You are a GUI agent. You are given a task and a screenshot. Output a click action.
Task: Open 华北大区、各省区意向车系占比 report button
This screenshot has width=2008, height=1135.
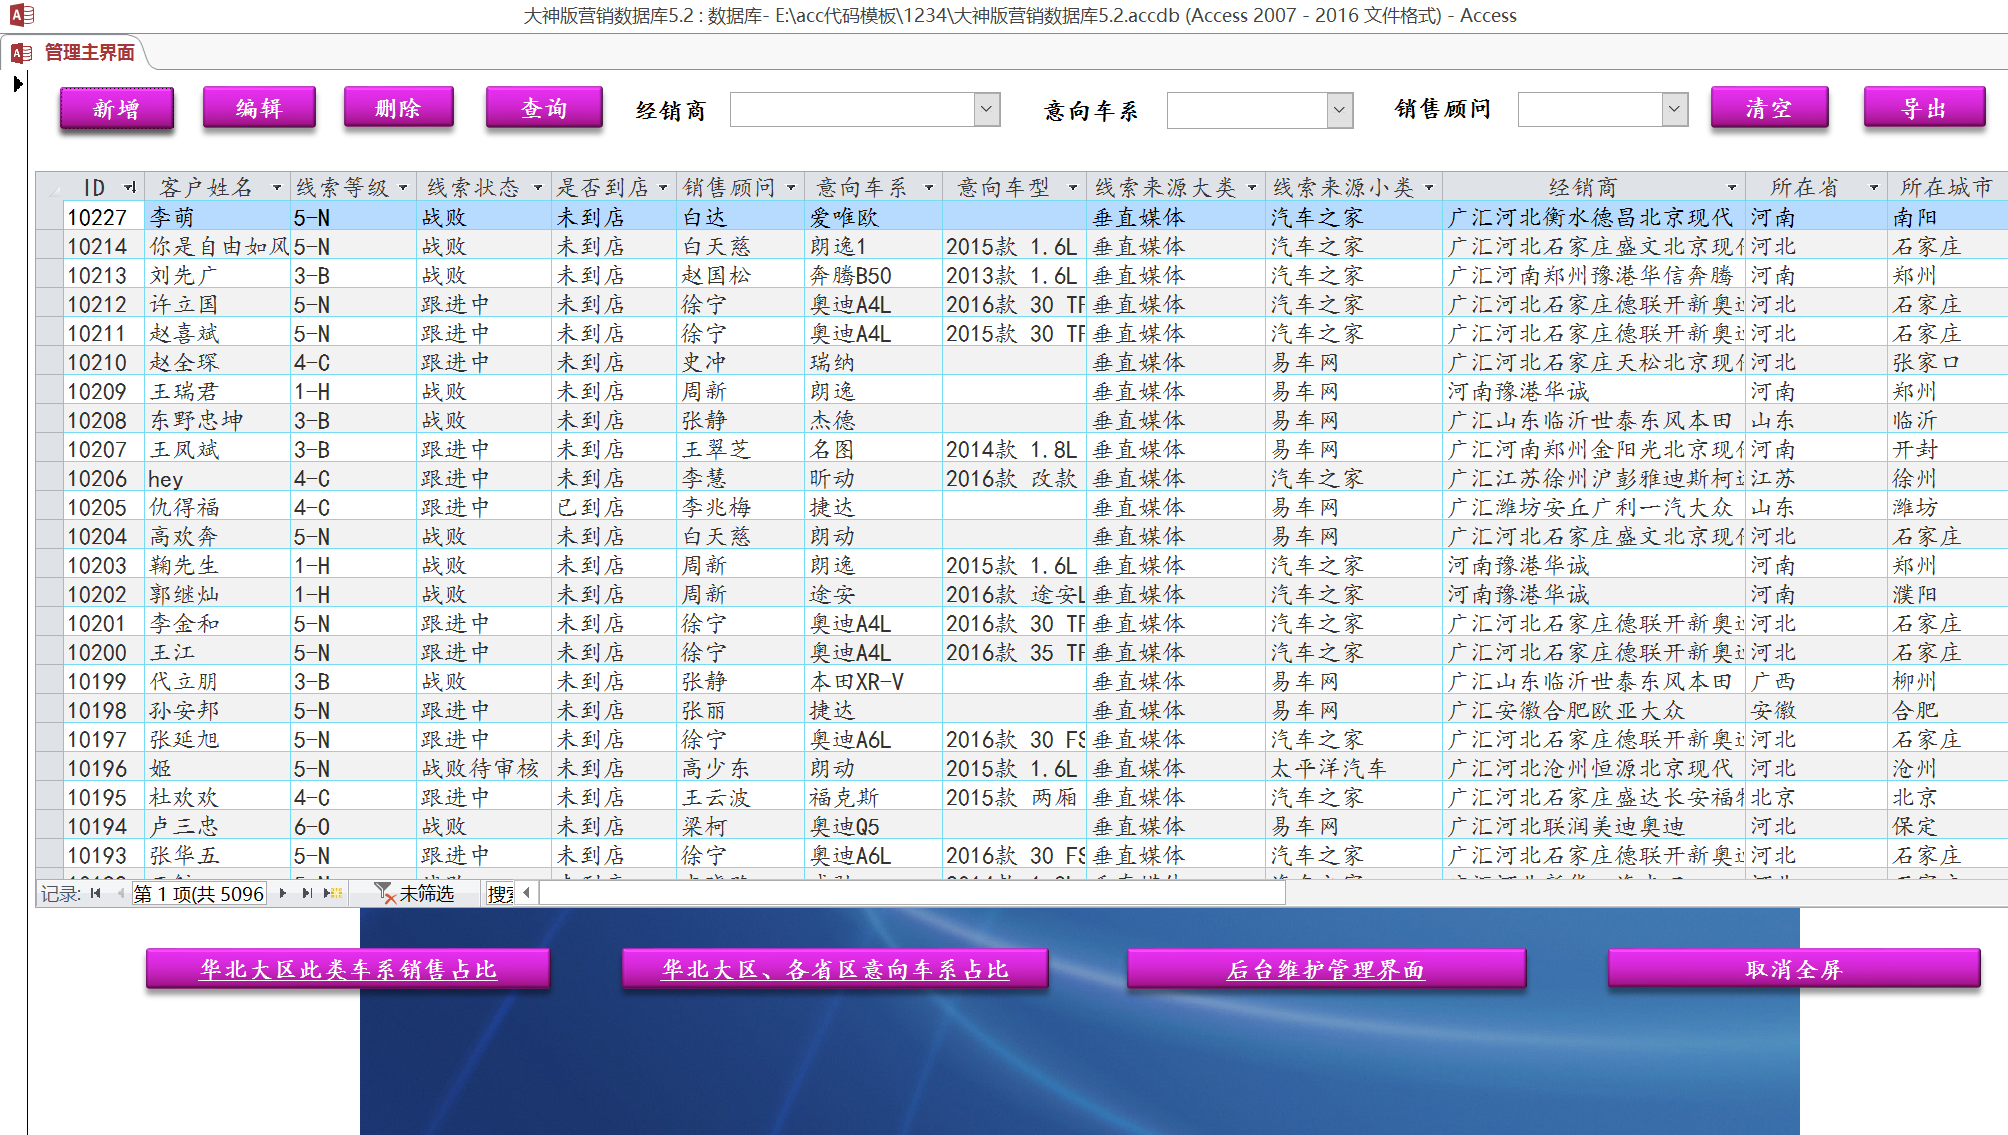[x=835, y=969]
